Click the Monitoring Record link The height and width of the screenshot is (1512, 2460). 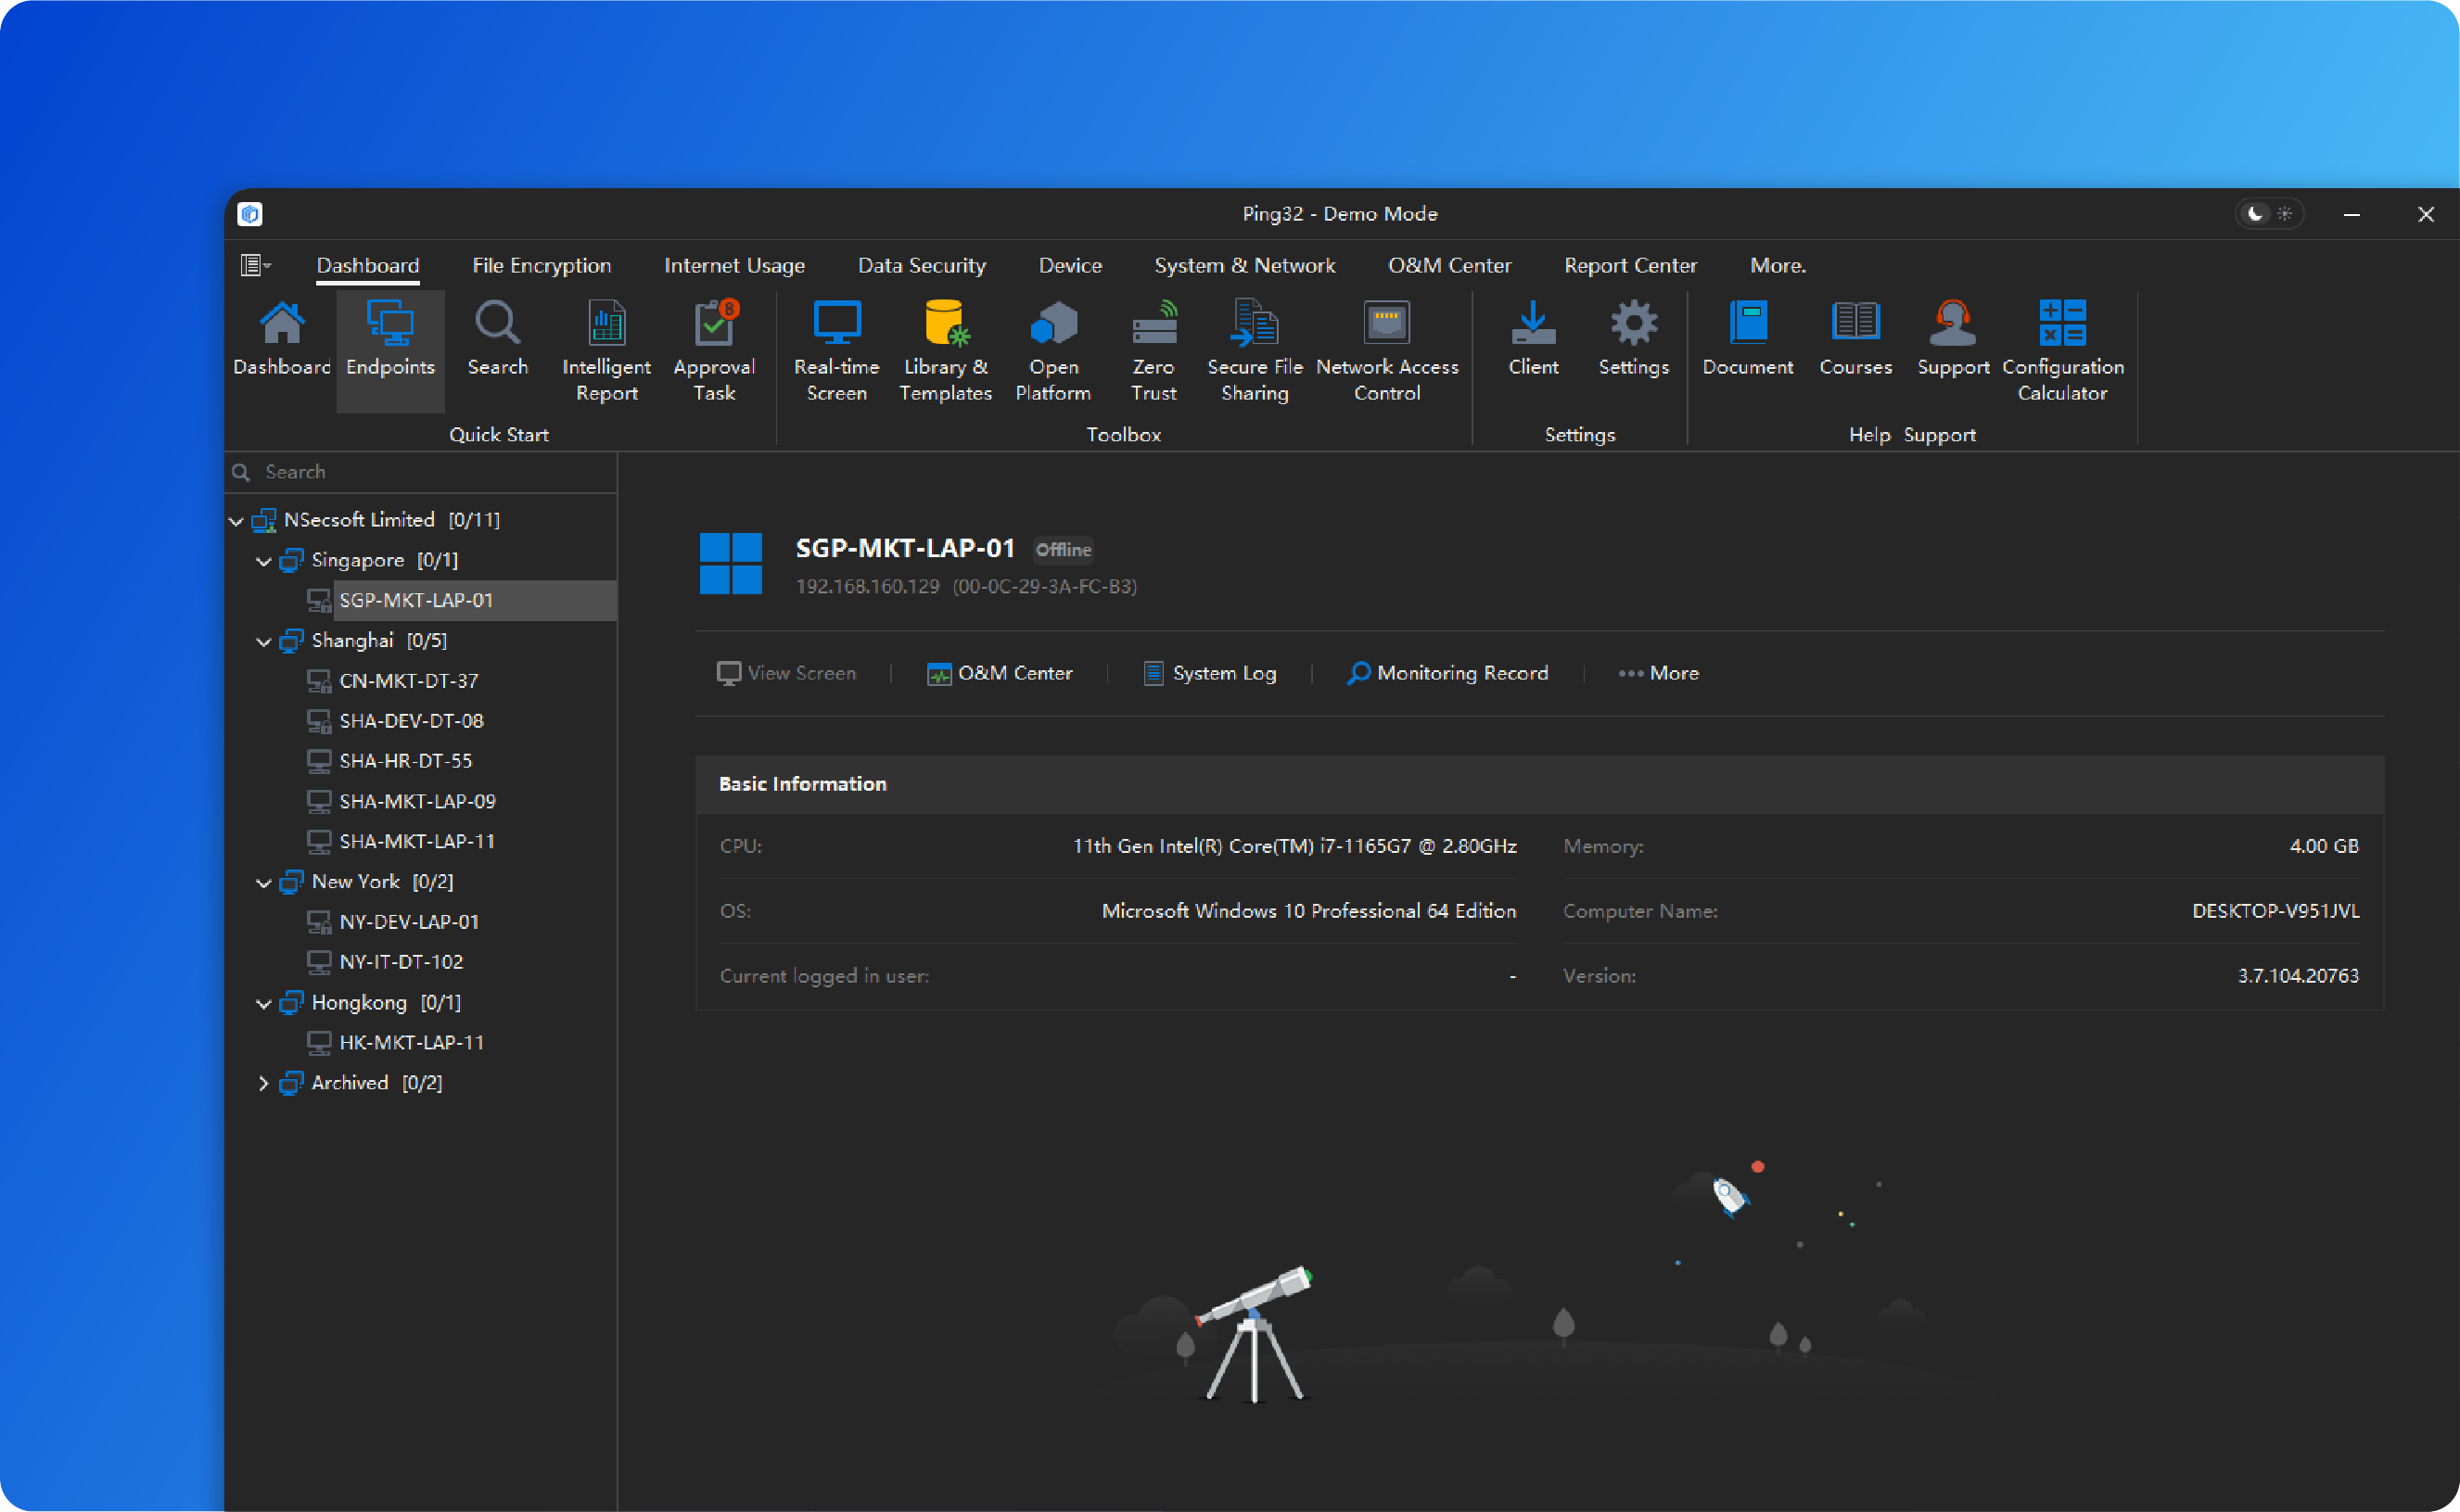tap(1448, 673)
